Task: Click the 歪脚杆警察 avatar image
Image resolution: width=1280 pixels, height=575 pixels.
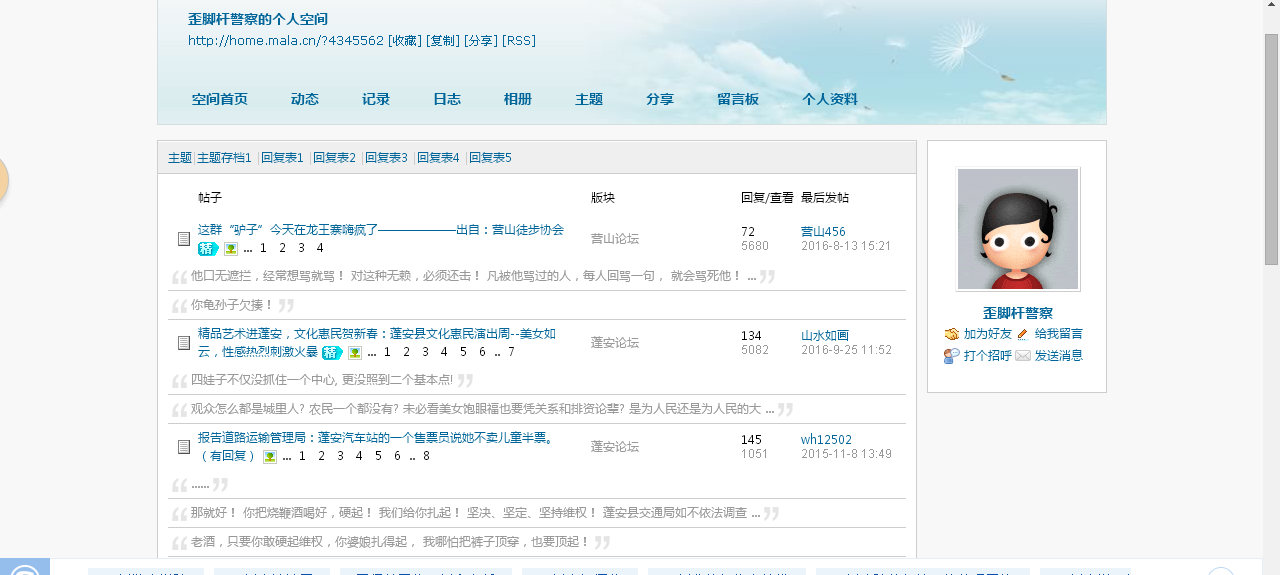Action: (1017, 229)
